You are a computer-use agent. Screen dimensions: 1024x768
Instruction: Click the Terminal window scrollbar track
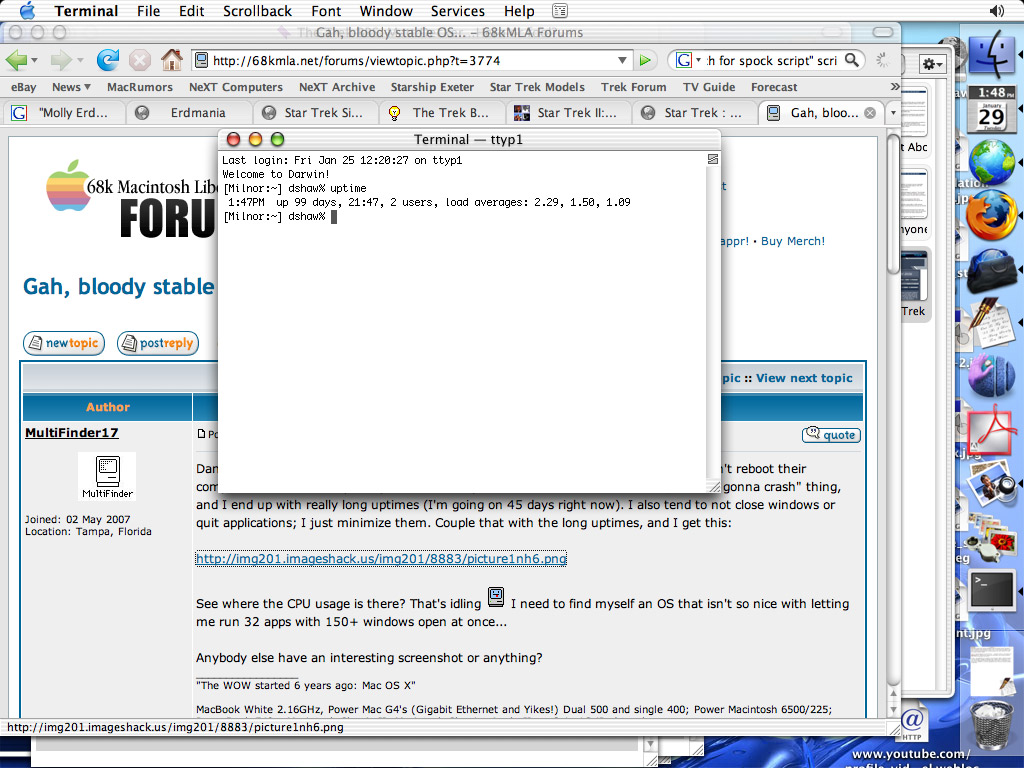point(712,323)
